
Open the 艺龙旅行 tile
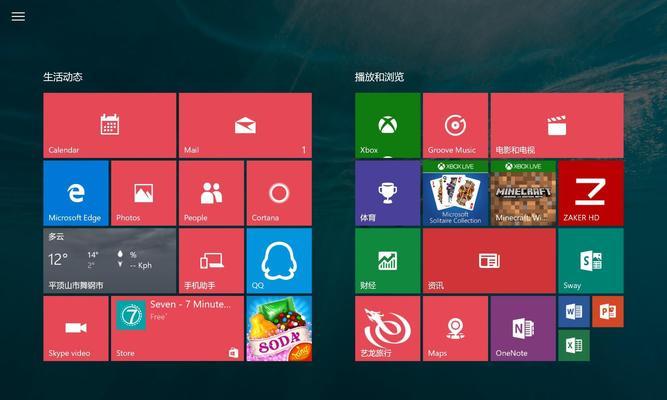[388, 329]
